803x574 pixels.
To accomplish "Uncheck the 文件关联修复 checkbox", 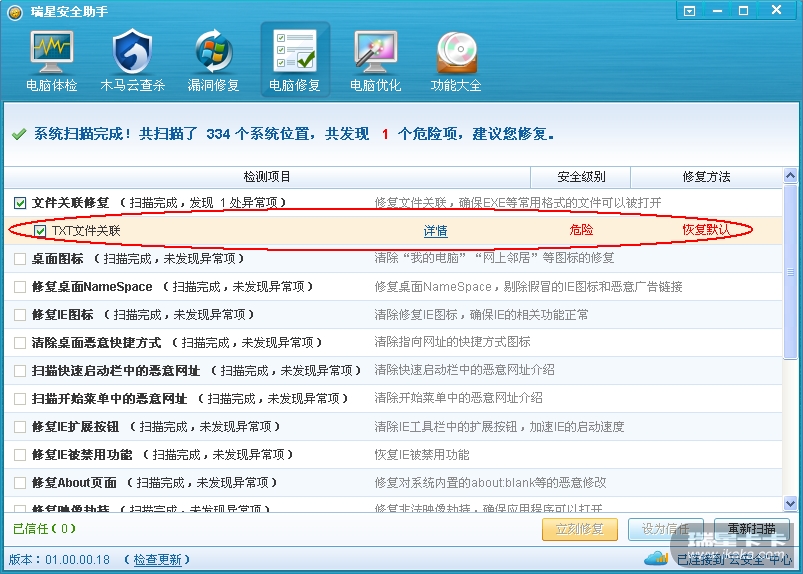I will tap(20, 203).
